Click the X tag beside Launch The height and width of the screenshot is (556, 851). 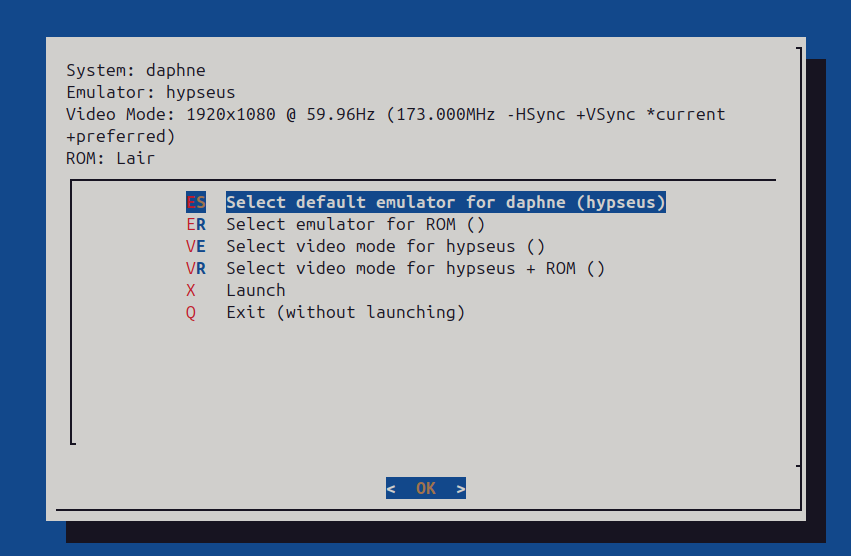(190, 290)
